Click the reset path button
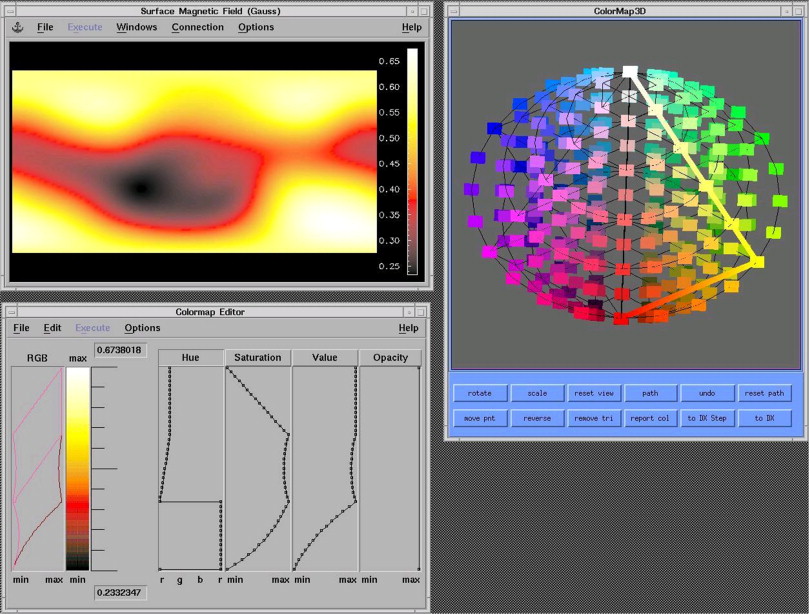 pos(764,393)
